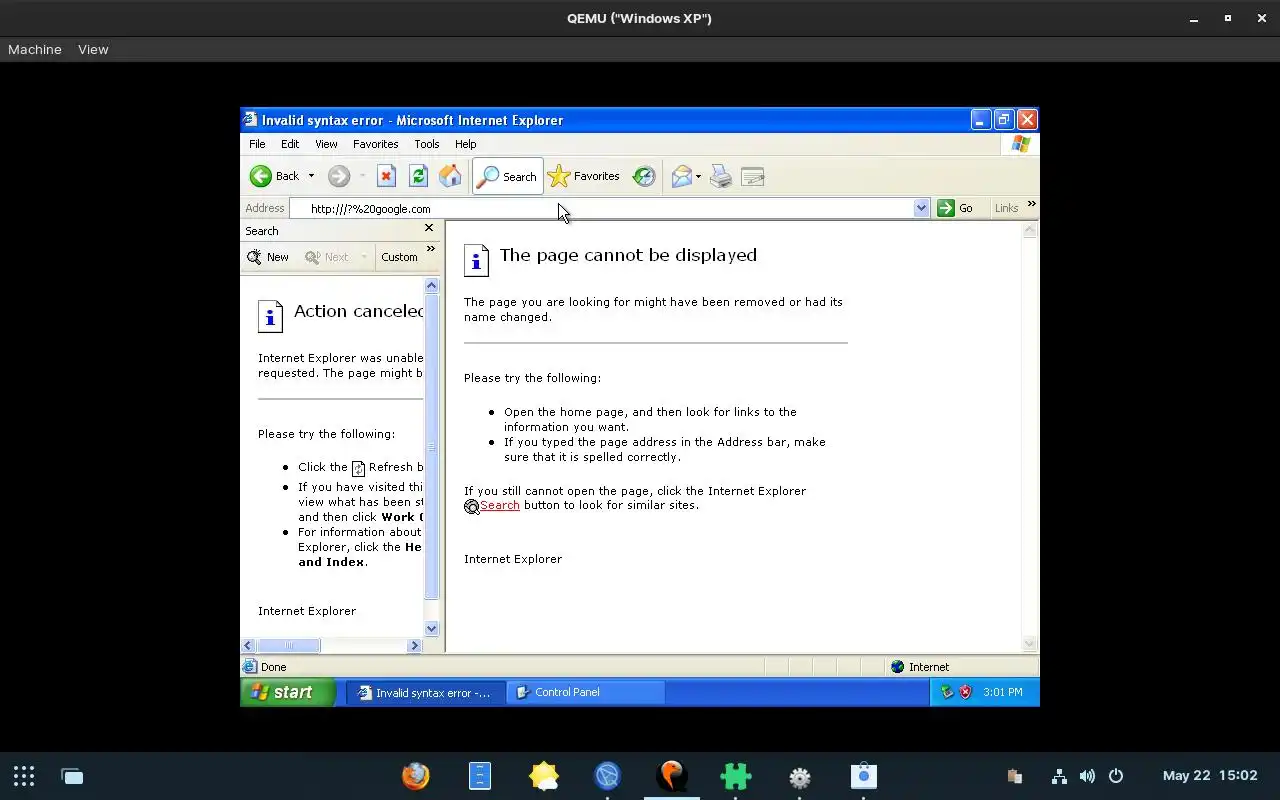Open the Help menu
Image resolution: width=1280 pixels, height=800 pixels.
(465, 144)
